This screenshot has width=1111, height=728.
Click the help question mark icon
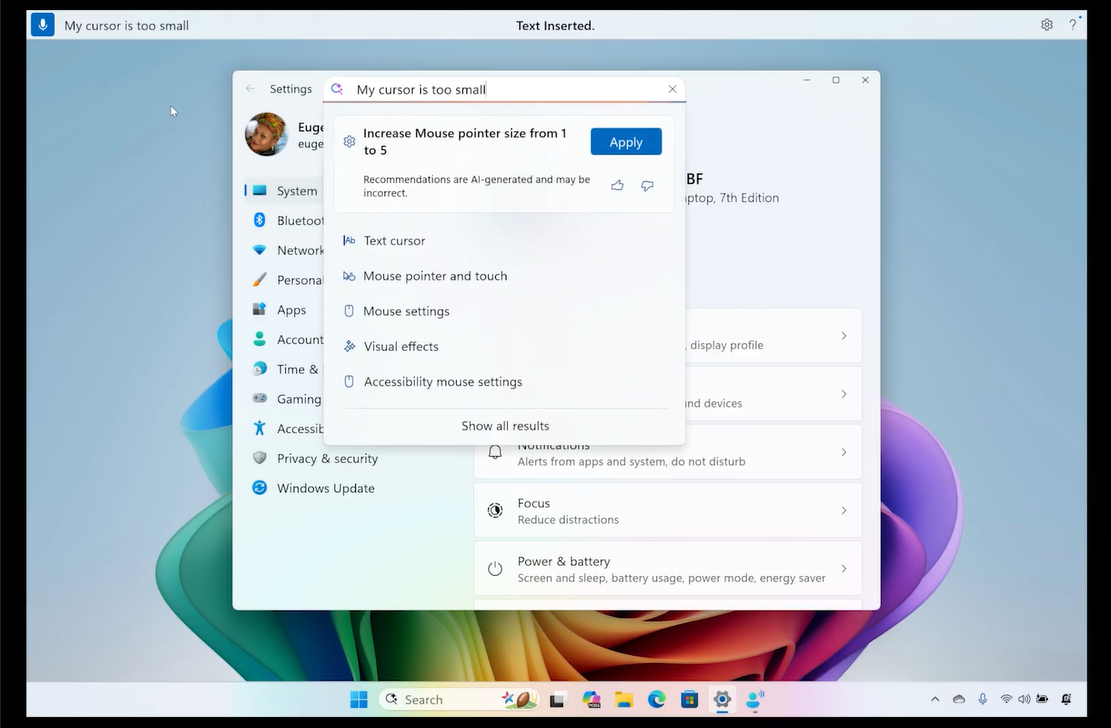[1072, 24]
